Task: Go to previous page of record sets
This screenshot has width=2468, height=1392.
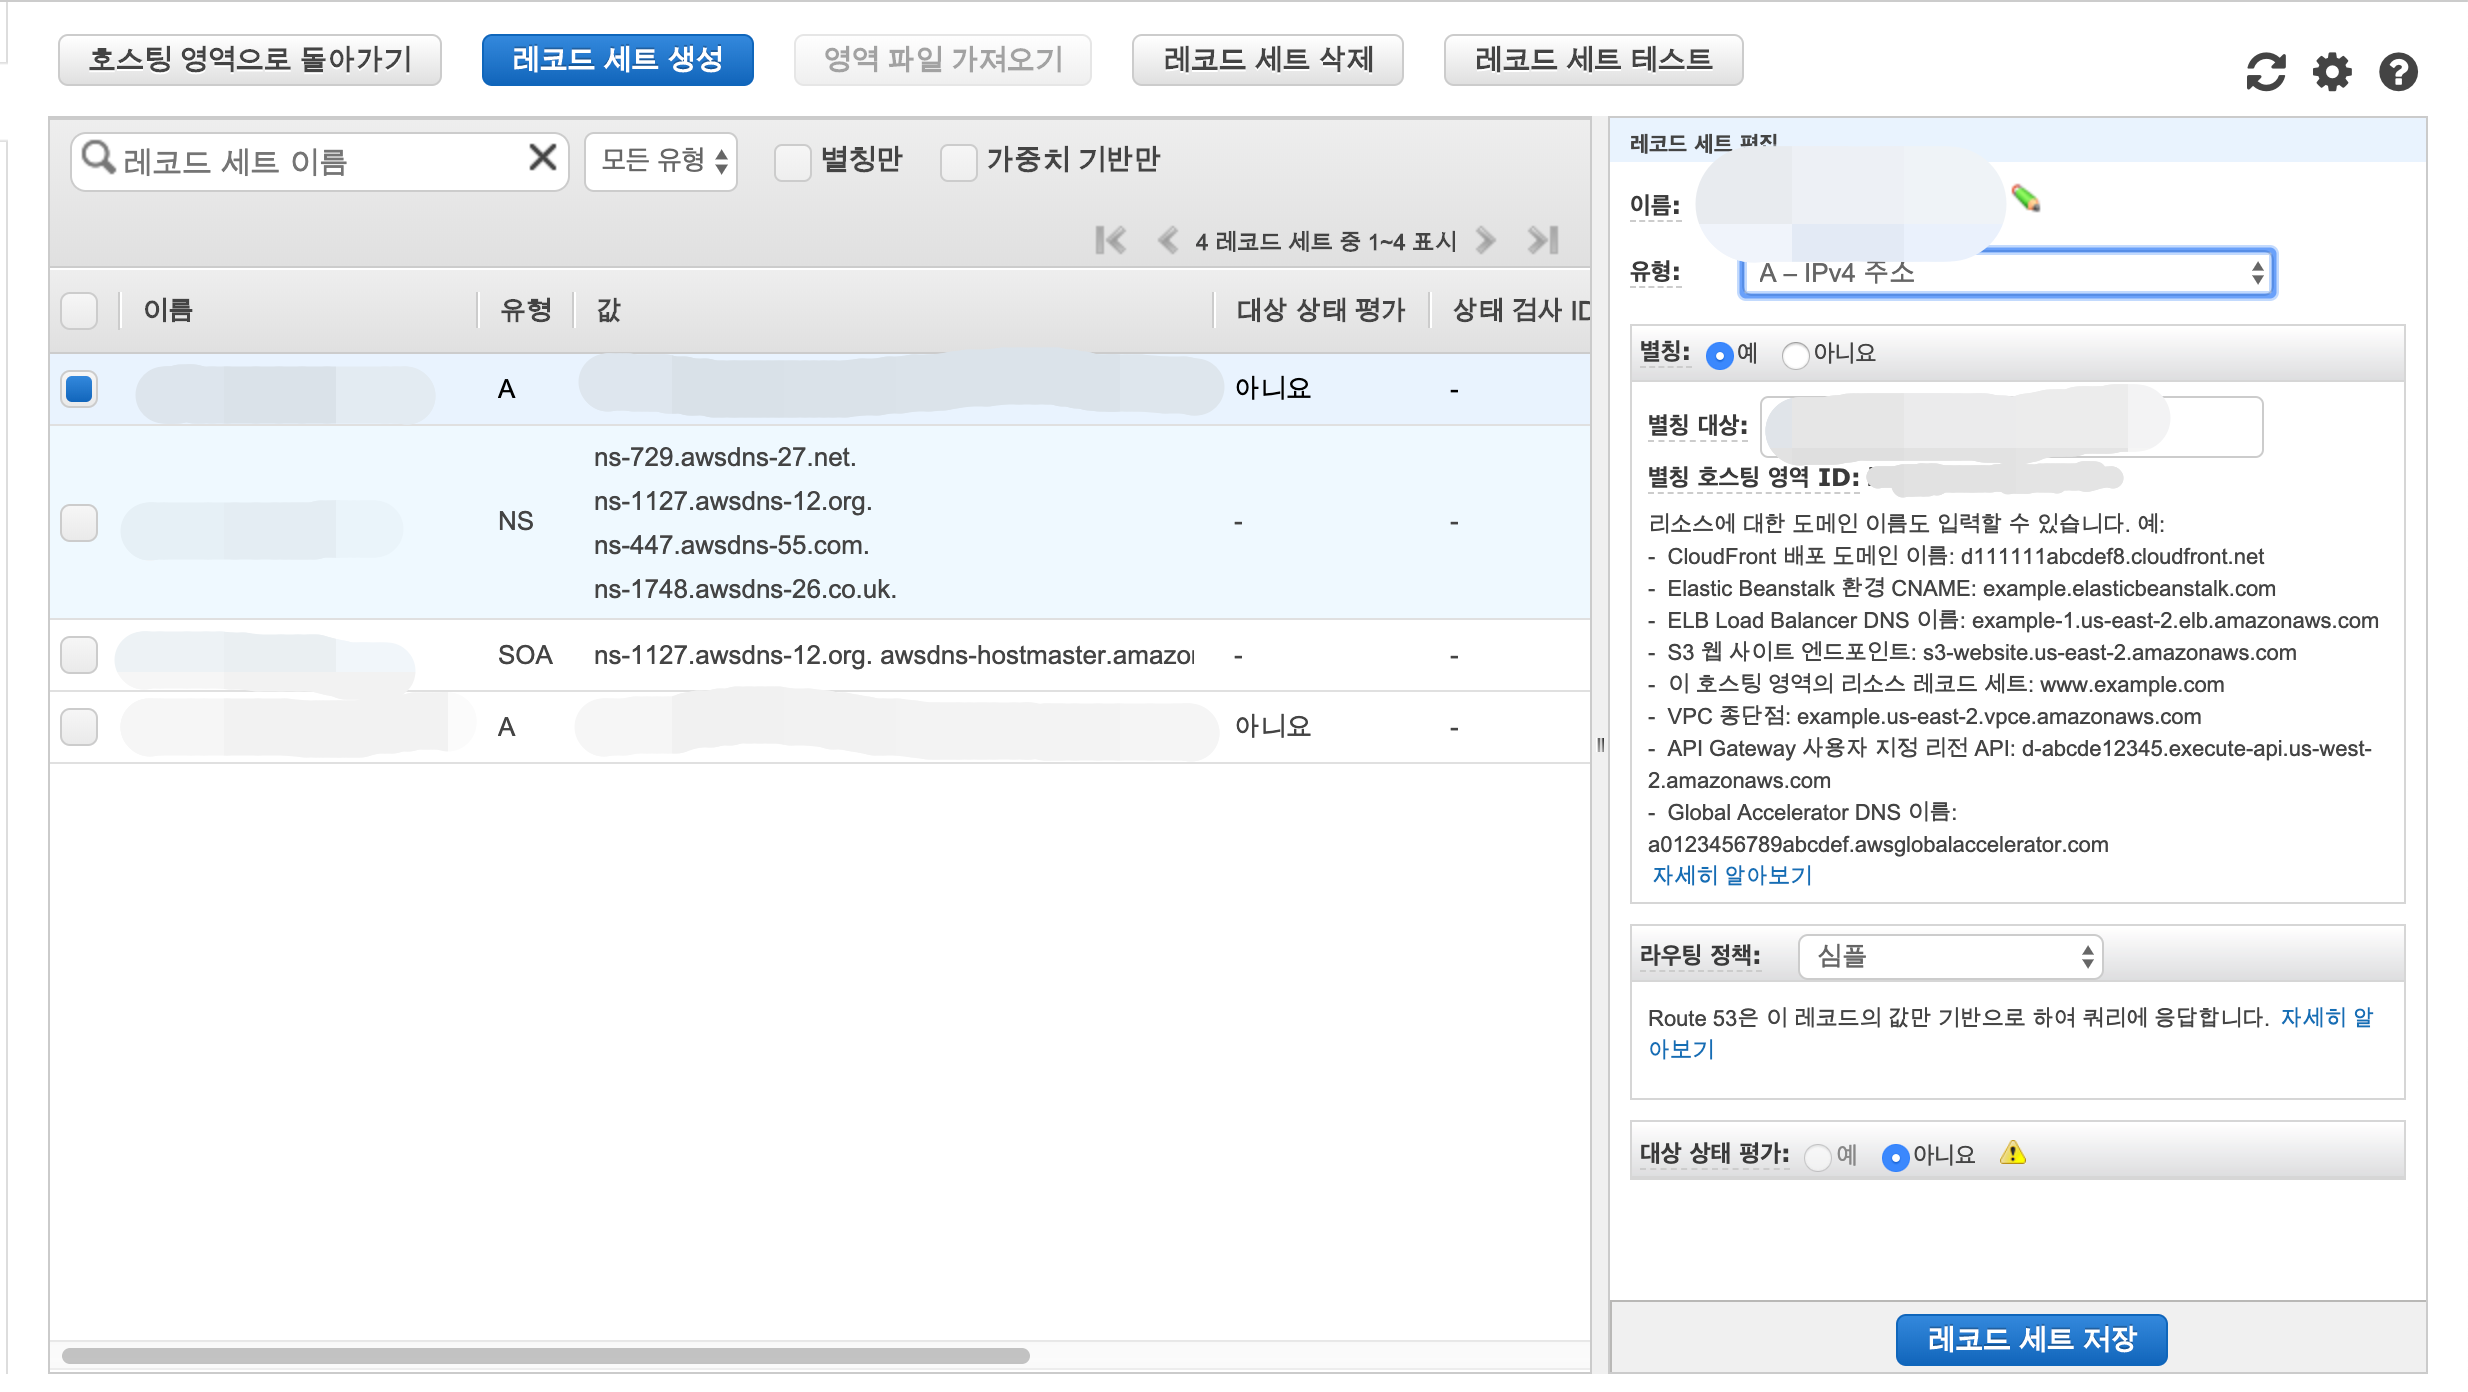Action: coord(1166,240)
